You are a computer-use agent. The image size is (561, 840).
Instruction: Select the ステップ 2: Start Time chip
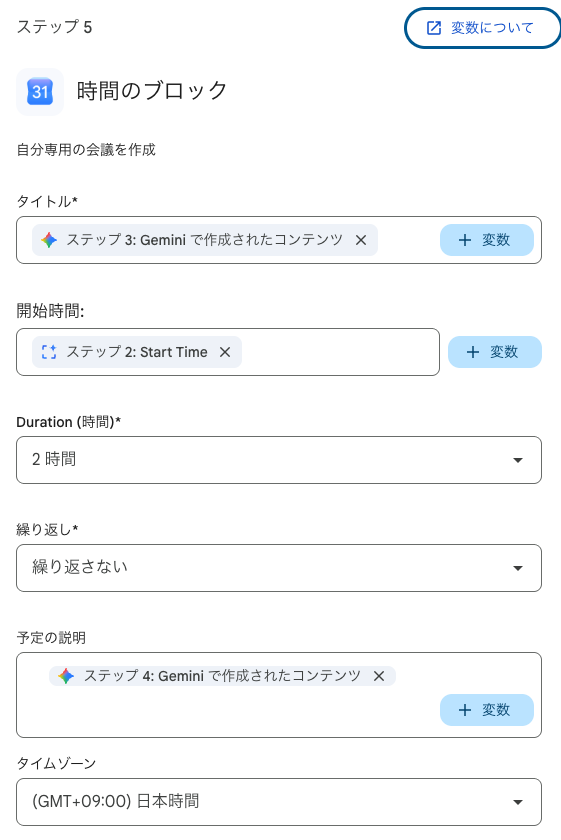pyautogui.click(x=137, y=352)
